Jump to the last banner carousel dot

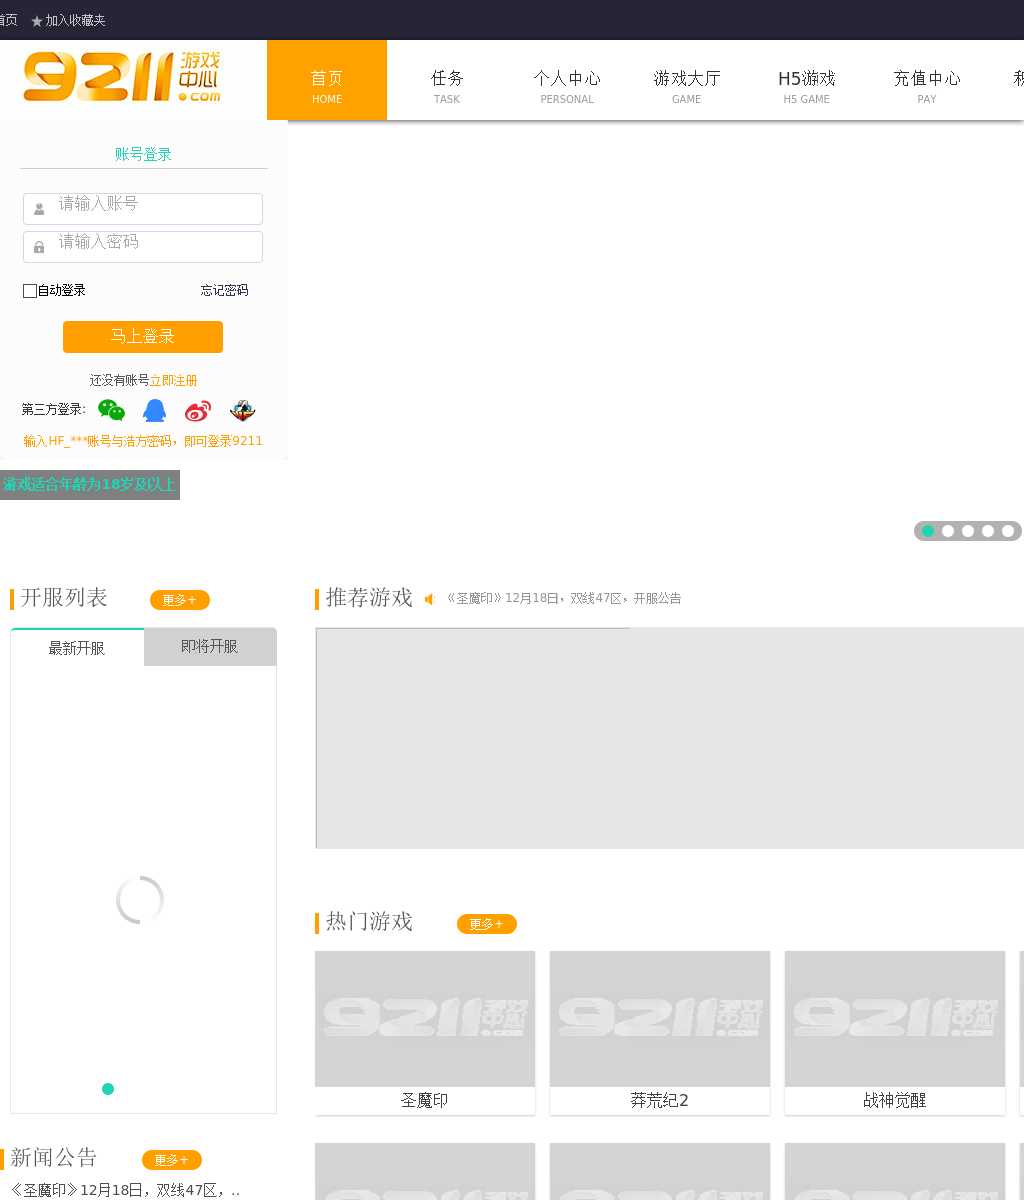pyautogui.click(x=1008, y=531)
